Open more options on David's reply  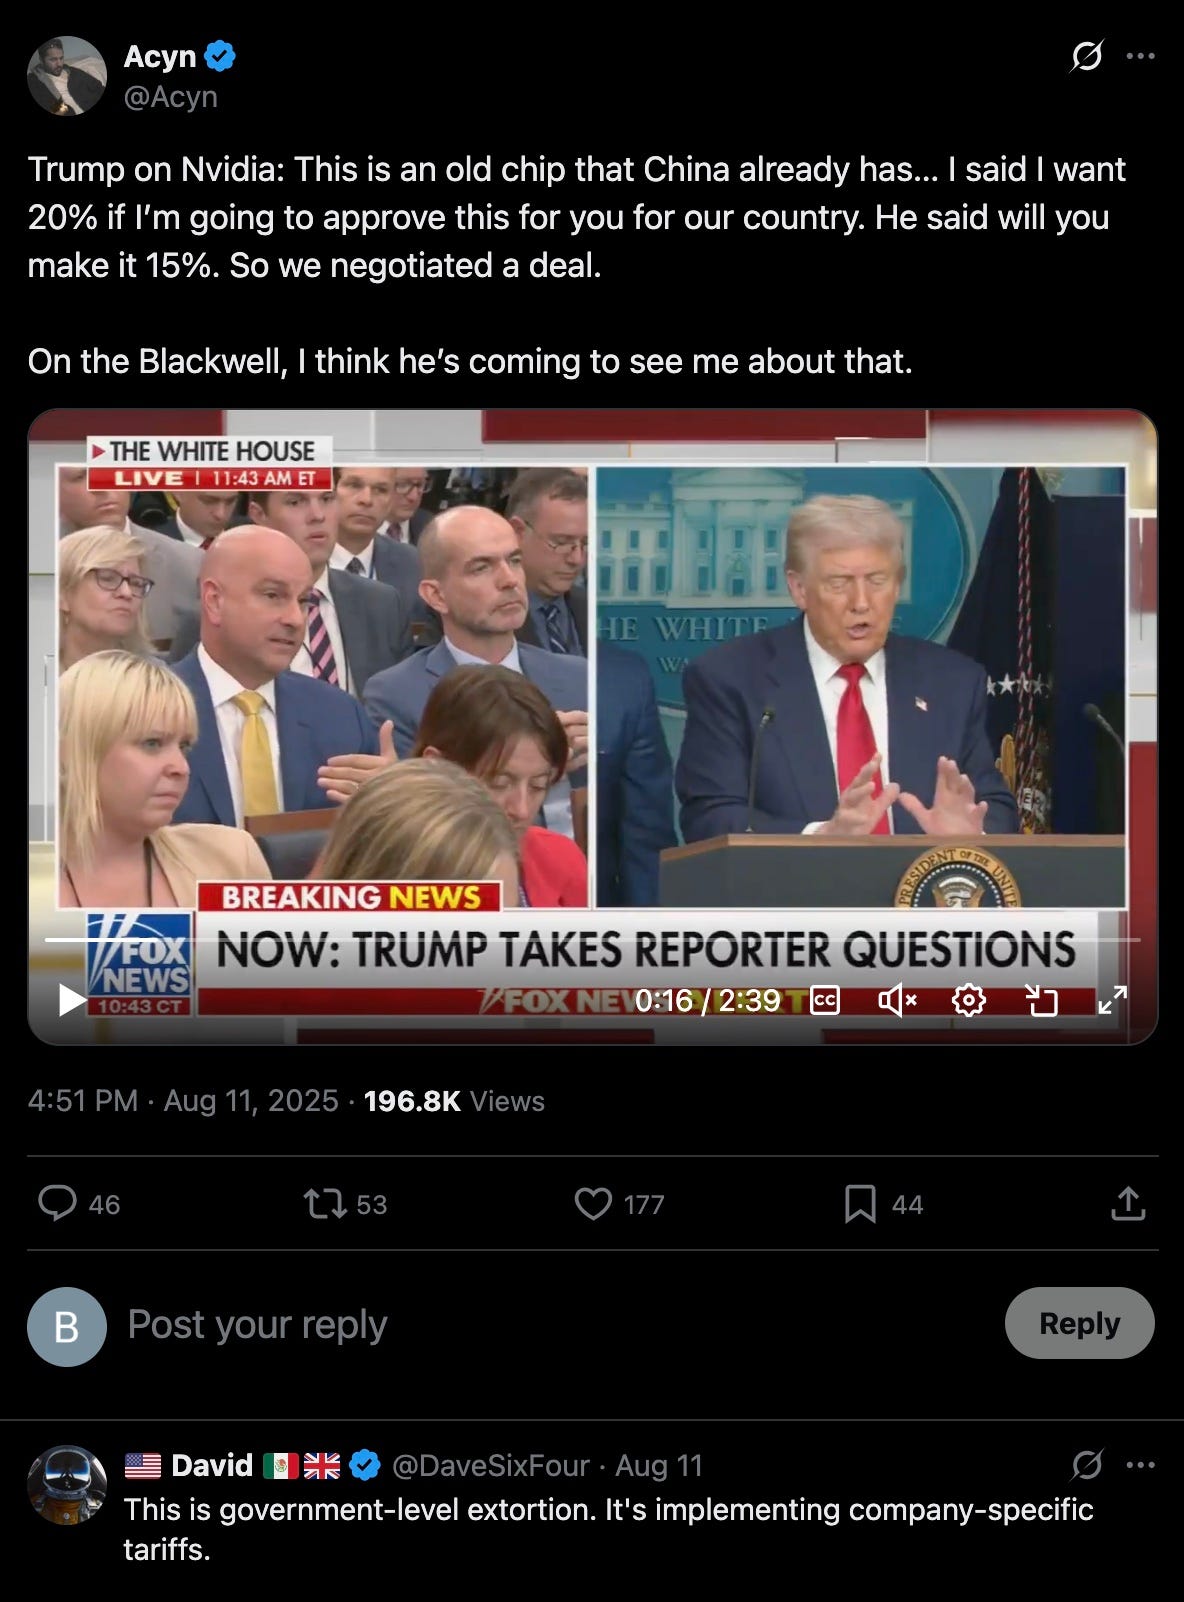1140,1466
